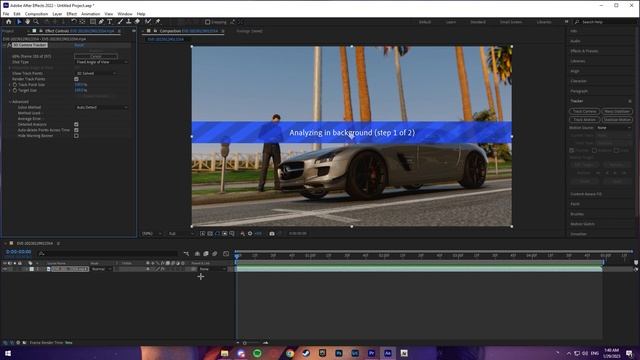
Task: Select the Horizontal Type tool
Action: [110, 22]
